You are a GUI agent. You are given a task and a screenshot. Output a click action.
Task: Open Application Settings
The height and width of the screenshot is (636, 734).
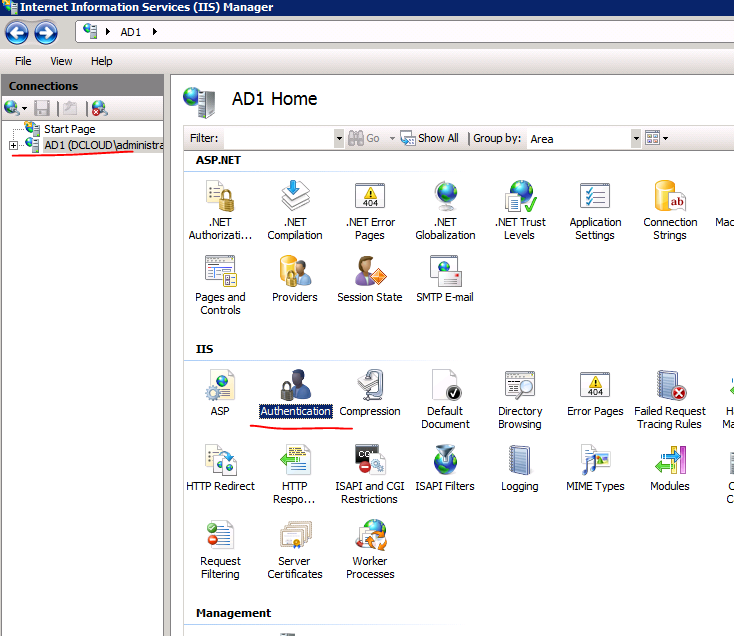(595, 210)
